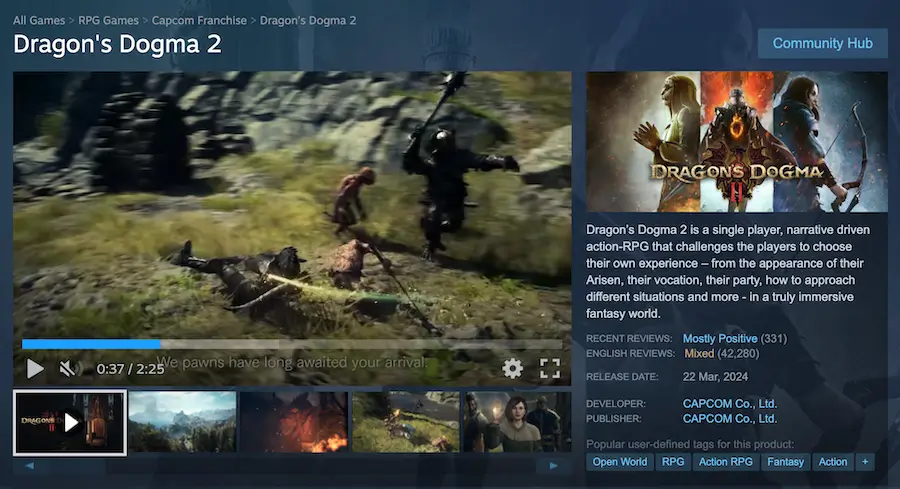This screenshot has height=489, width=900.
Task: Open Mostly Positive recent reviews
Action: (720, 339)
